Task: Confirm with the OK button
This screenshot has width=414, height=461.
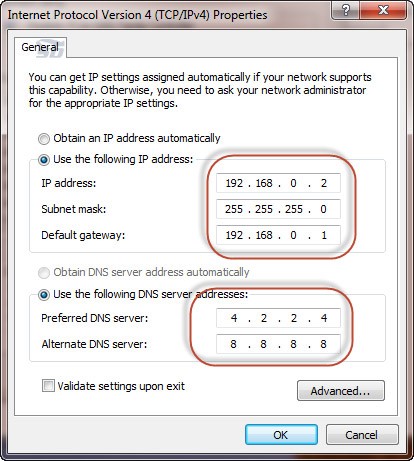Action: point(281,435)
